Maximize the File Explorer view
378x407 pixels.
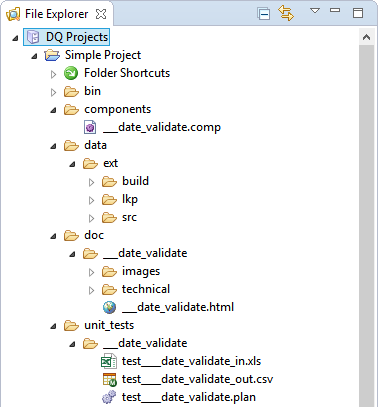358,13
